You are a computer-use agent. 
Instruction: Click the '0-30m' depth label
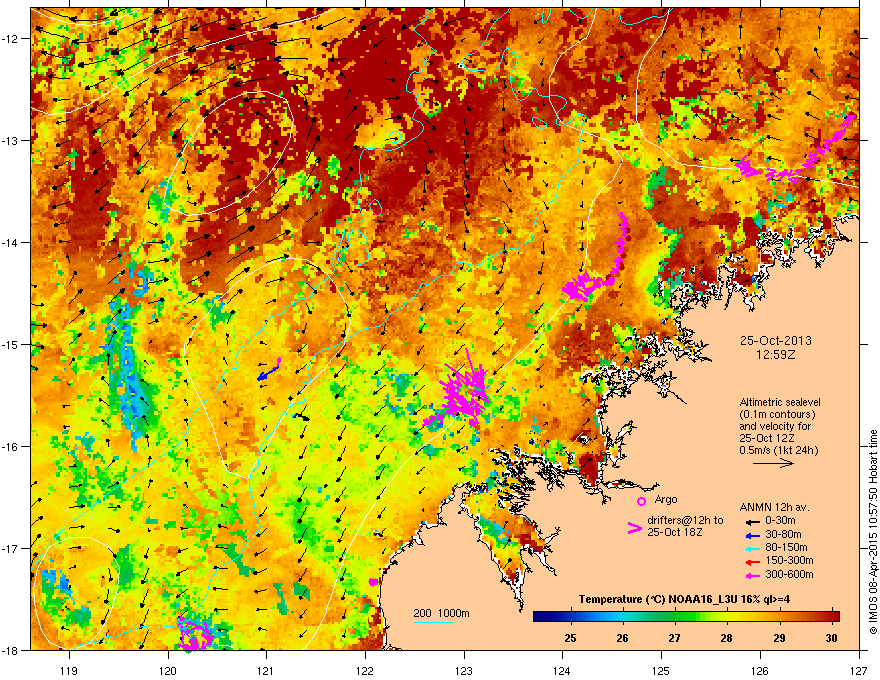[780, 521]
